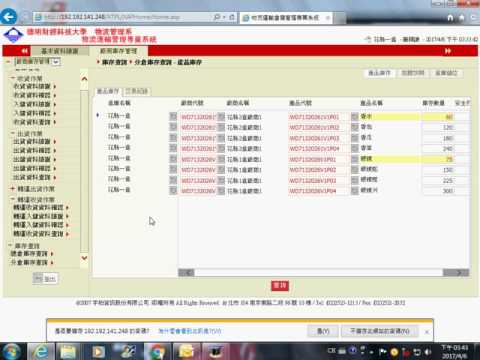Viewport: 480px width, 360px height.
Task: Open product name lookup icon in quantity 300 row
Action: [355, 191]
